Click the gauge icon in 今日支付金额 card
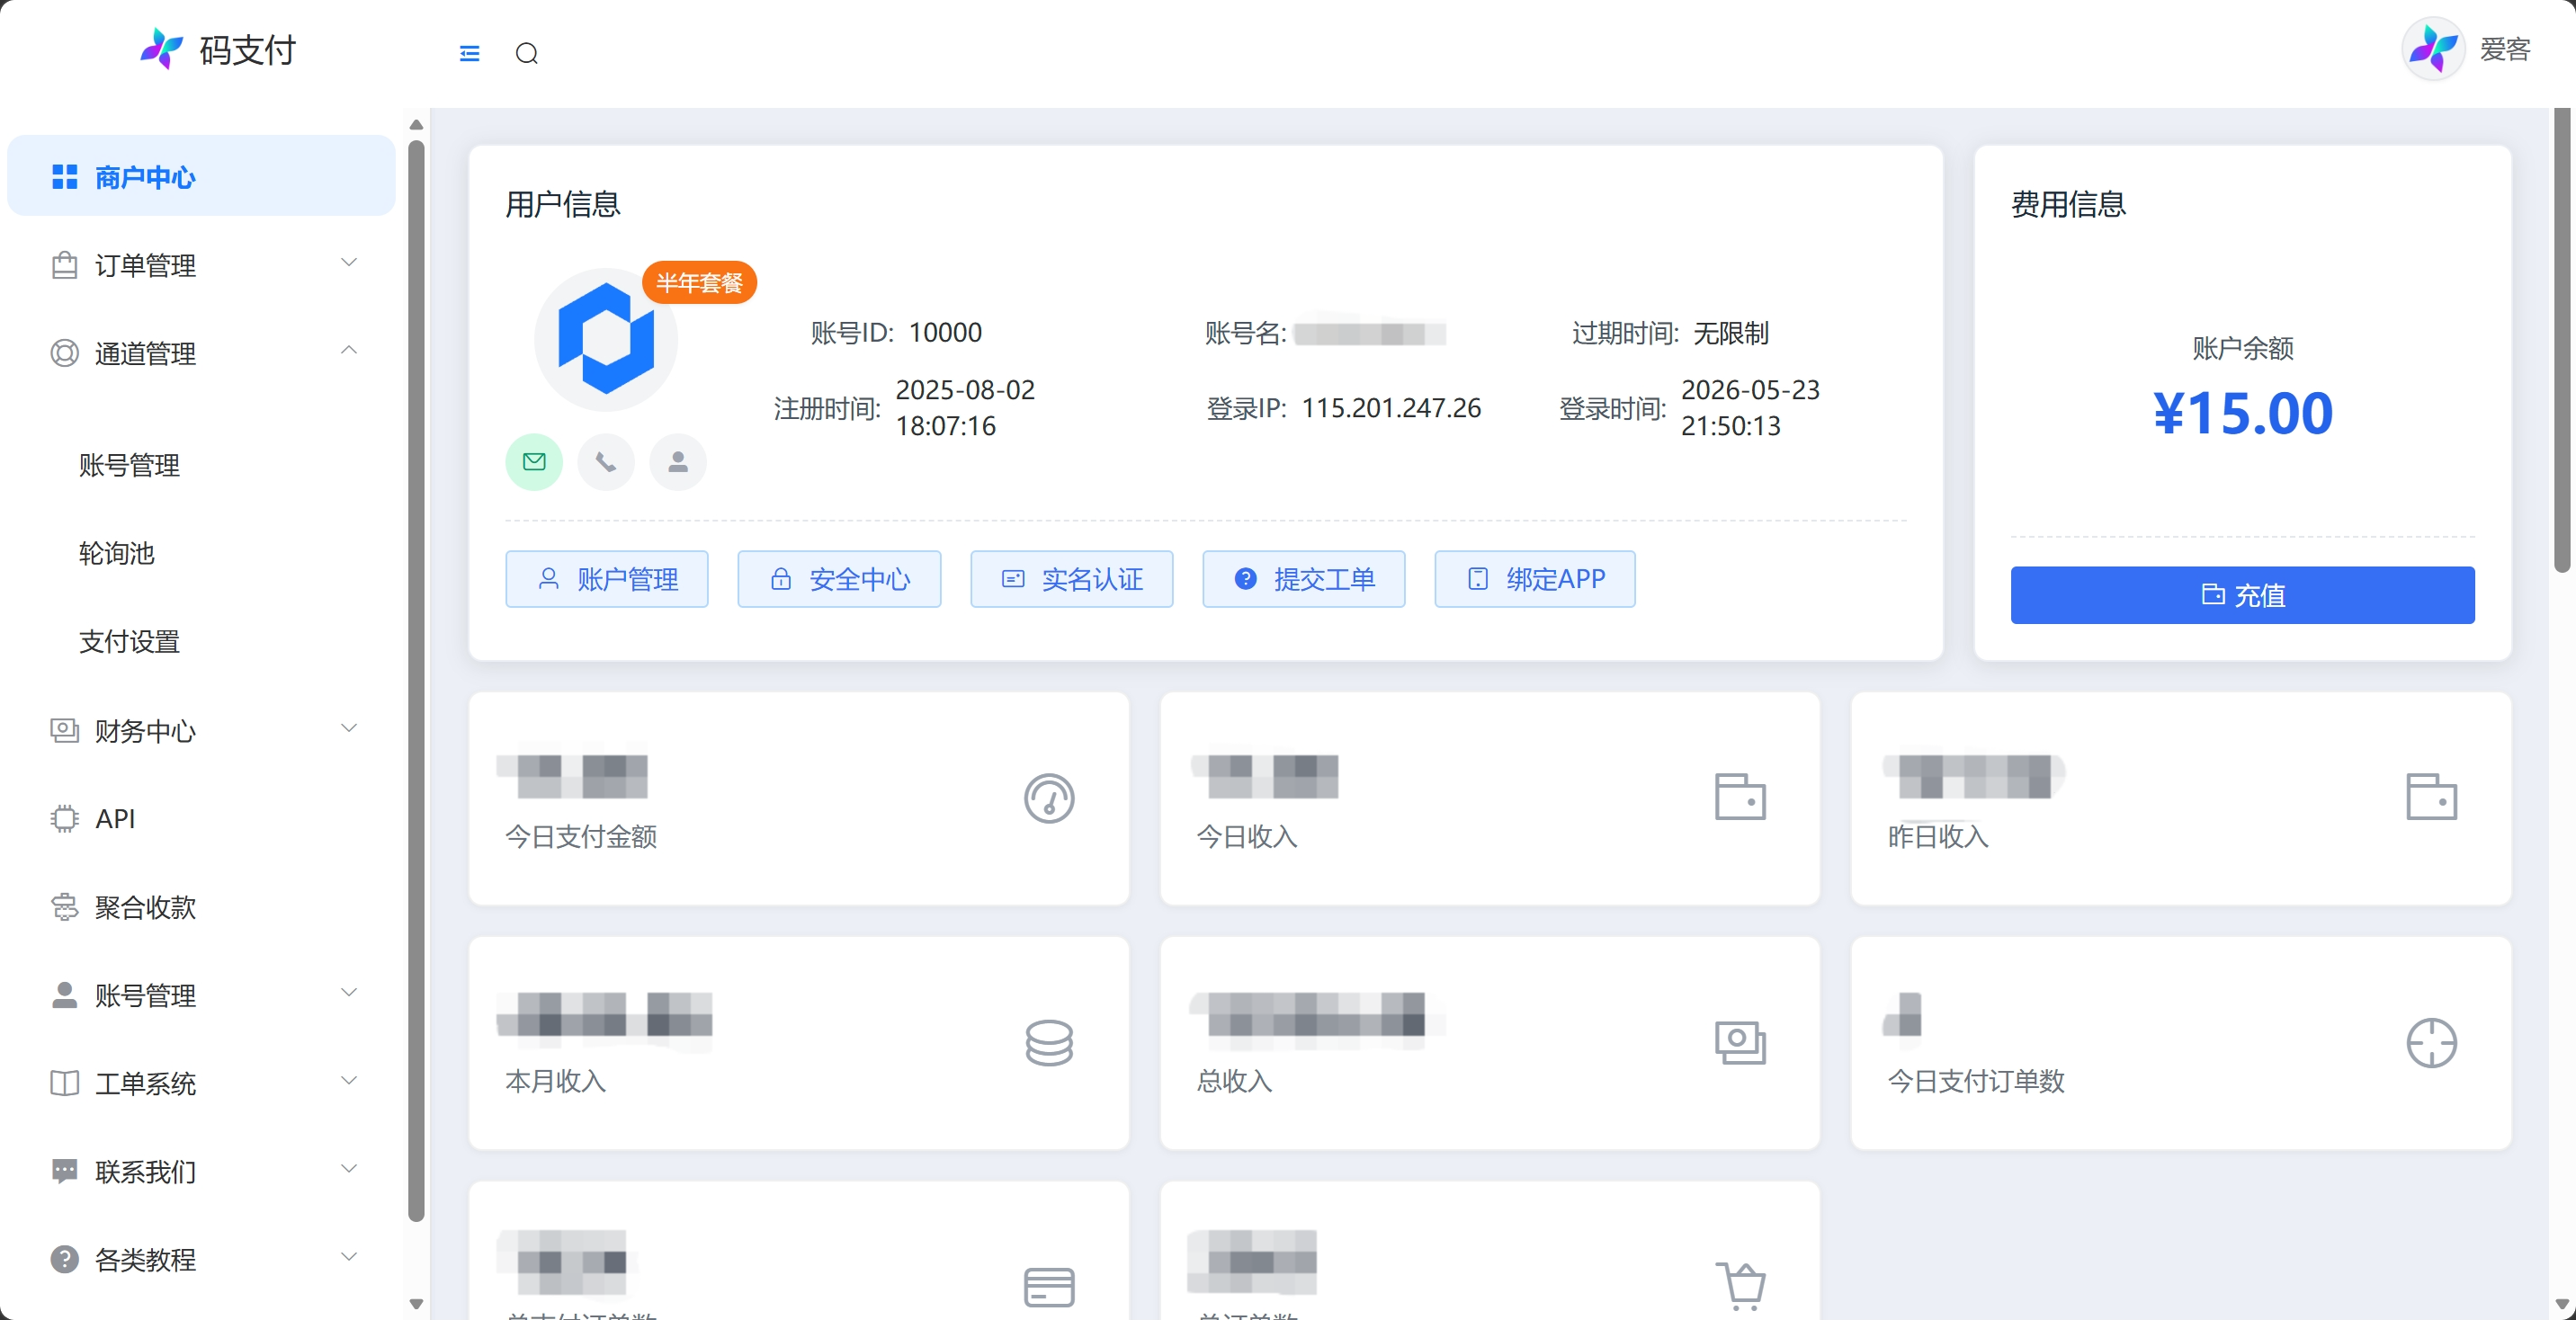 pos(1049,798)
